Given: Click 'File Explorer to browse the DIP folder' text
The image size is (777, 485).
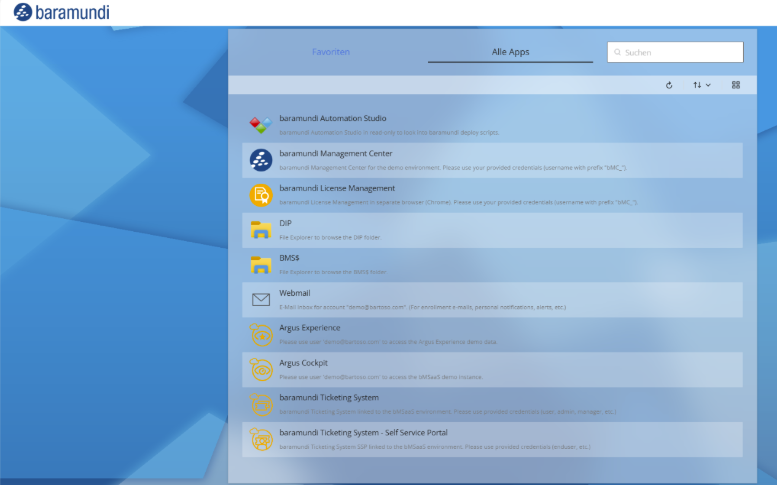Looking at the screenshot, I should click(x=330, y=237).
